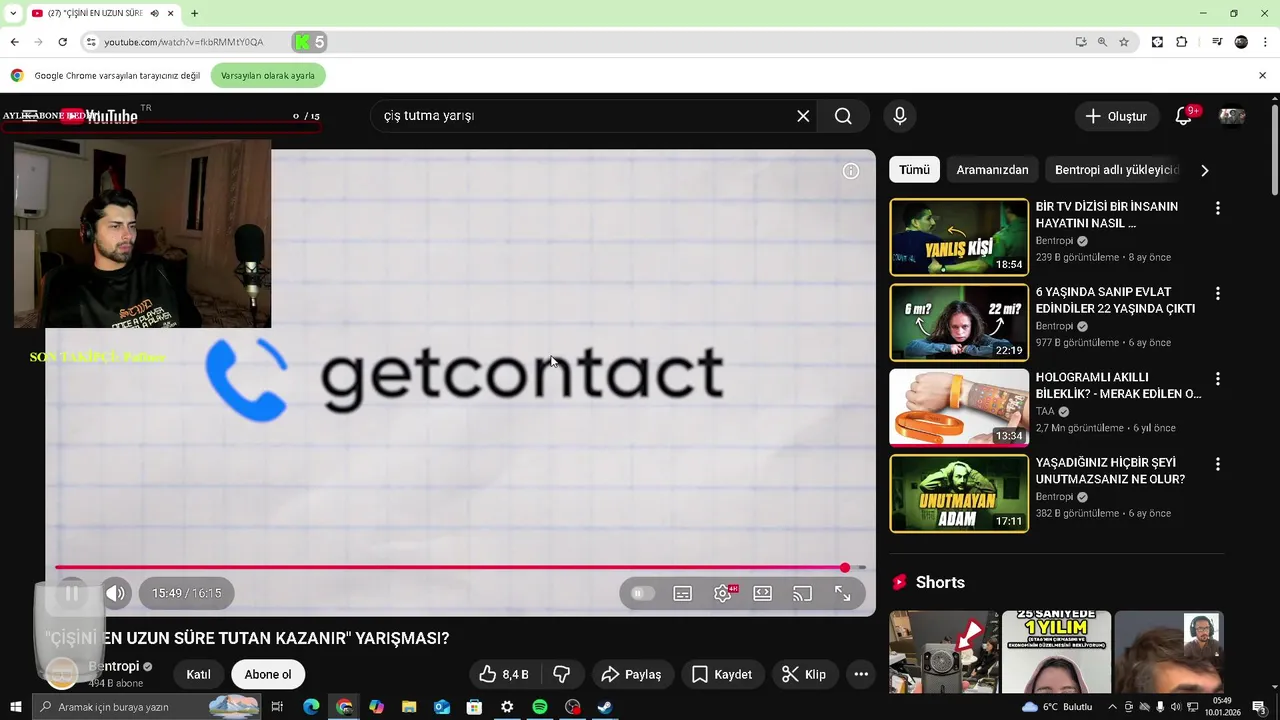
Task: Open the 22:19 video thumbnail
Action: click(959, 322)
